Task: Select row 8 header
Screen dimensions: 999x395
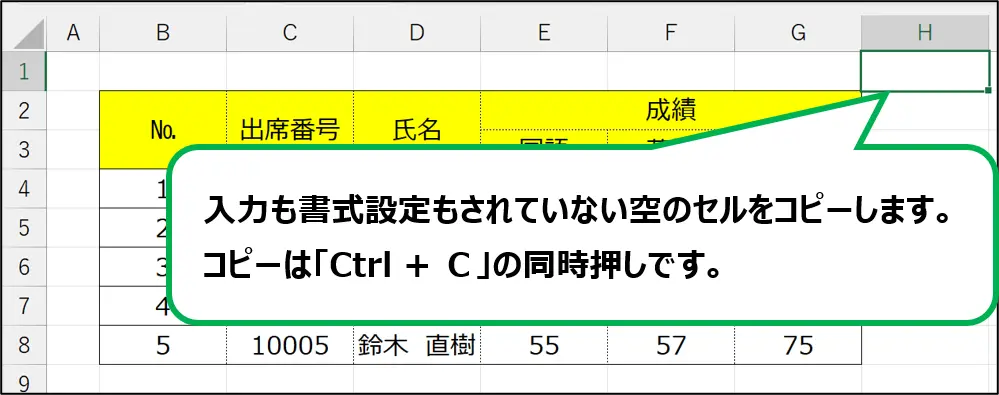Action: coord(24,345)
